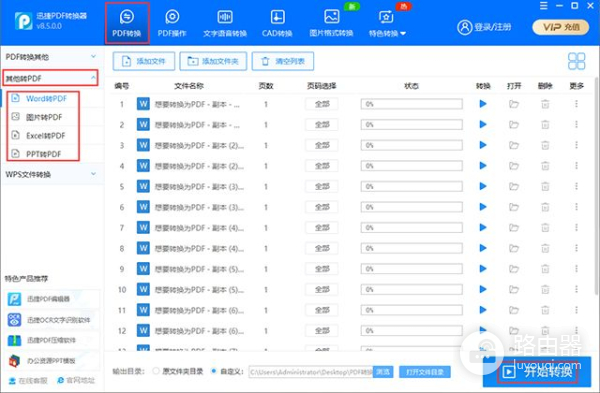
Task: Change page selection 全部 for row 4
Action: (x=322, y=166)
